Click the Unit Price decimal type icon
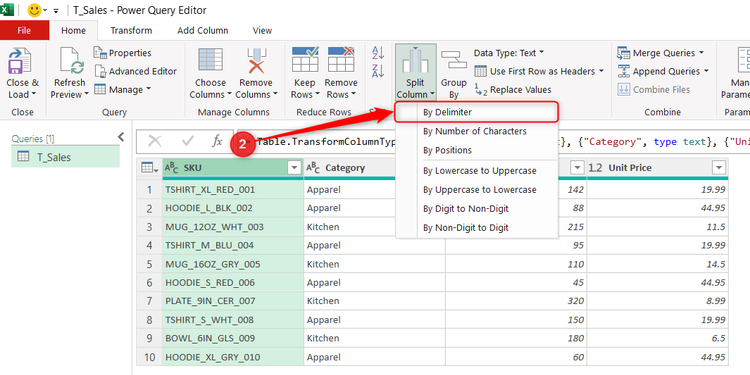750x375 pixels. click(x=596, y=168)
